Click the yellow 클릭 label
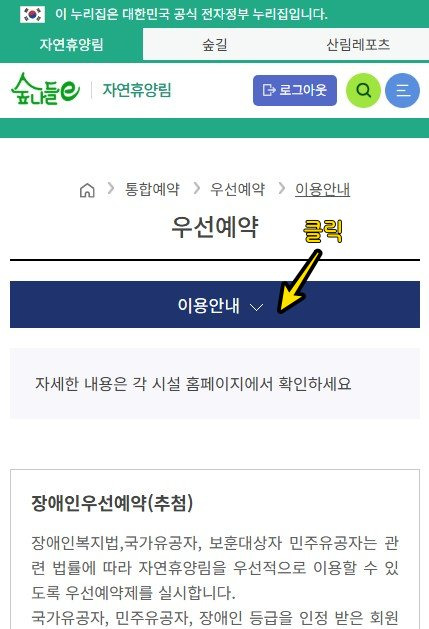Image resolution: width=429 pixels, height=629 pixels. click(x=323, y=231)
